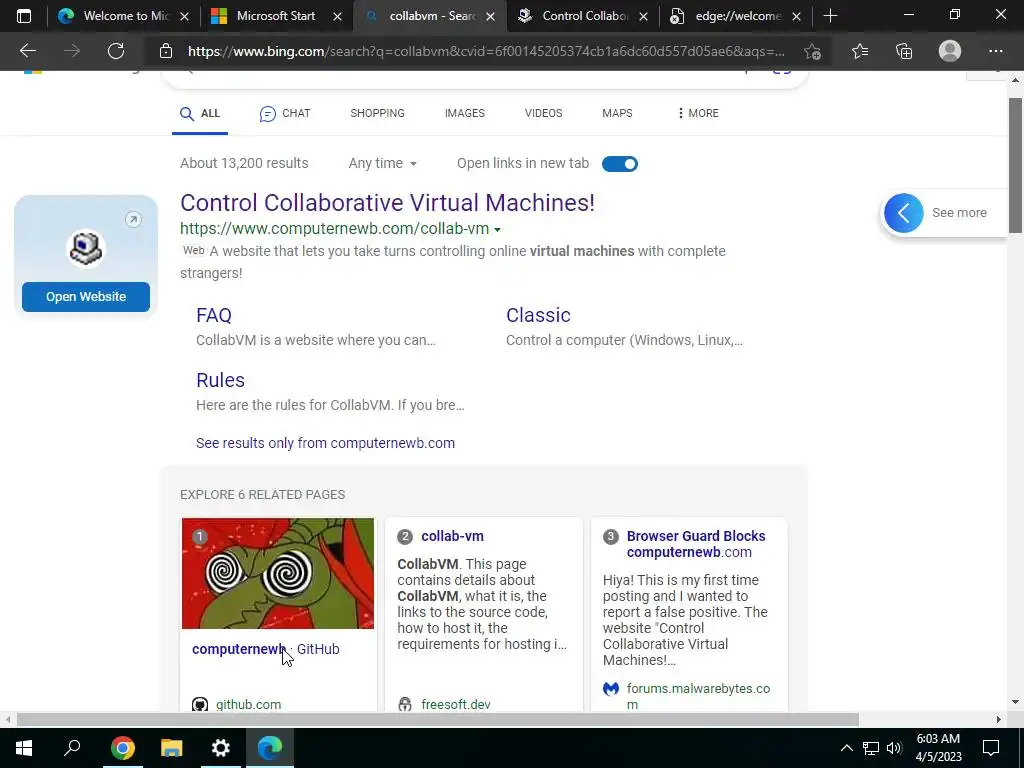Screen dimensions: 1024x768
Task: Click the vertical scrollbar thumb
Action: [x=1015, y=165]
